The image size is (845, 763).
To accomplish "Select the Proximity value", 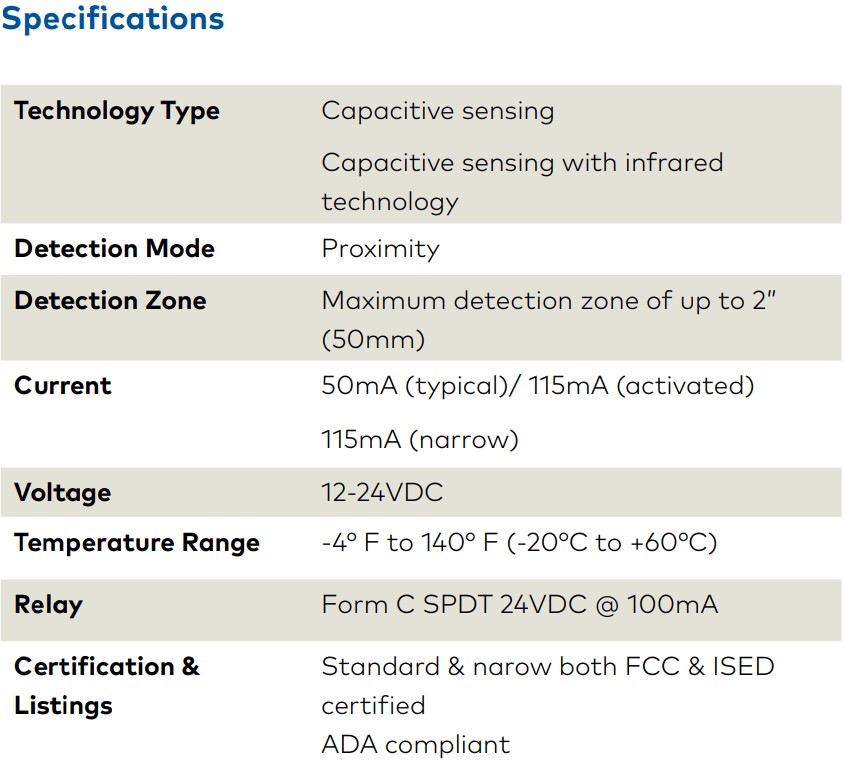I will 380,249.
